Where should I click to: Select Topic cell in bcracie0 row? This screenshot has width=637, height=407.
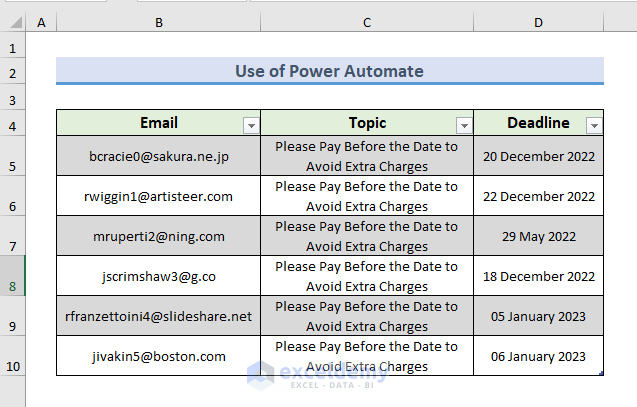367,156
